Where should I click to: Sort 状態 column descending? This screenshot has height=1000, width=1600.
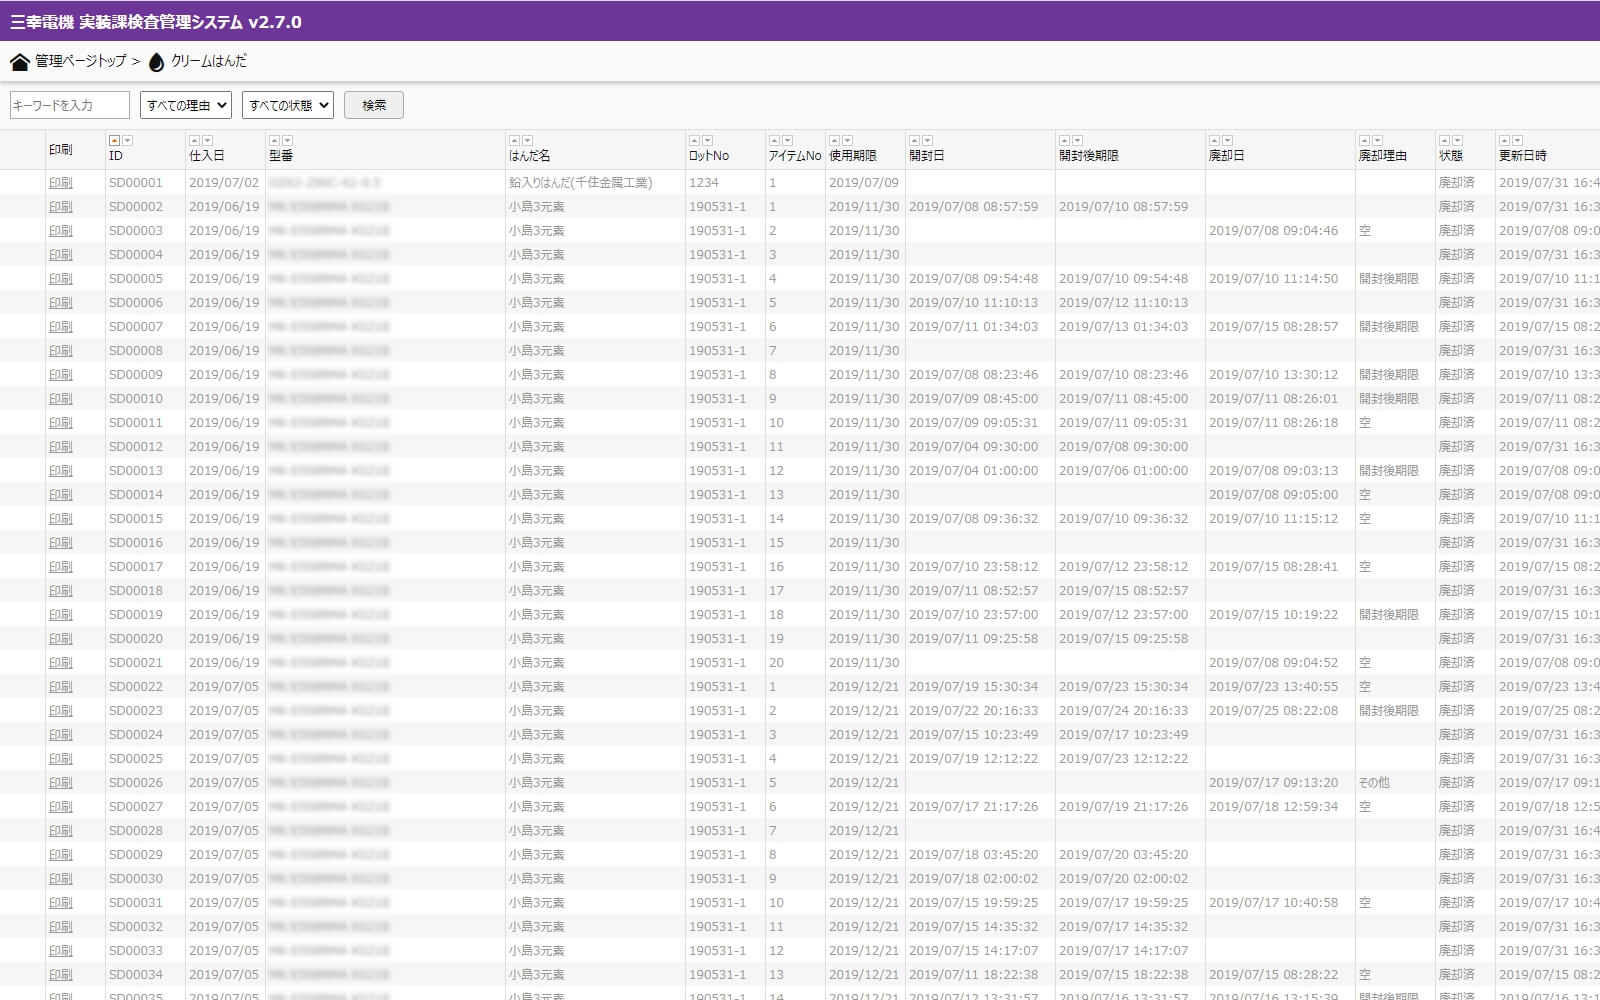(1457, 141)
